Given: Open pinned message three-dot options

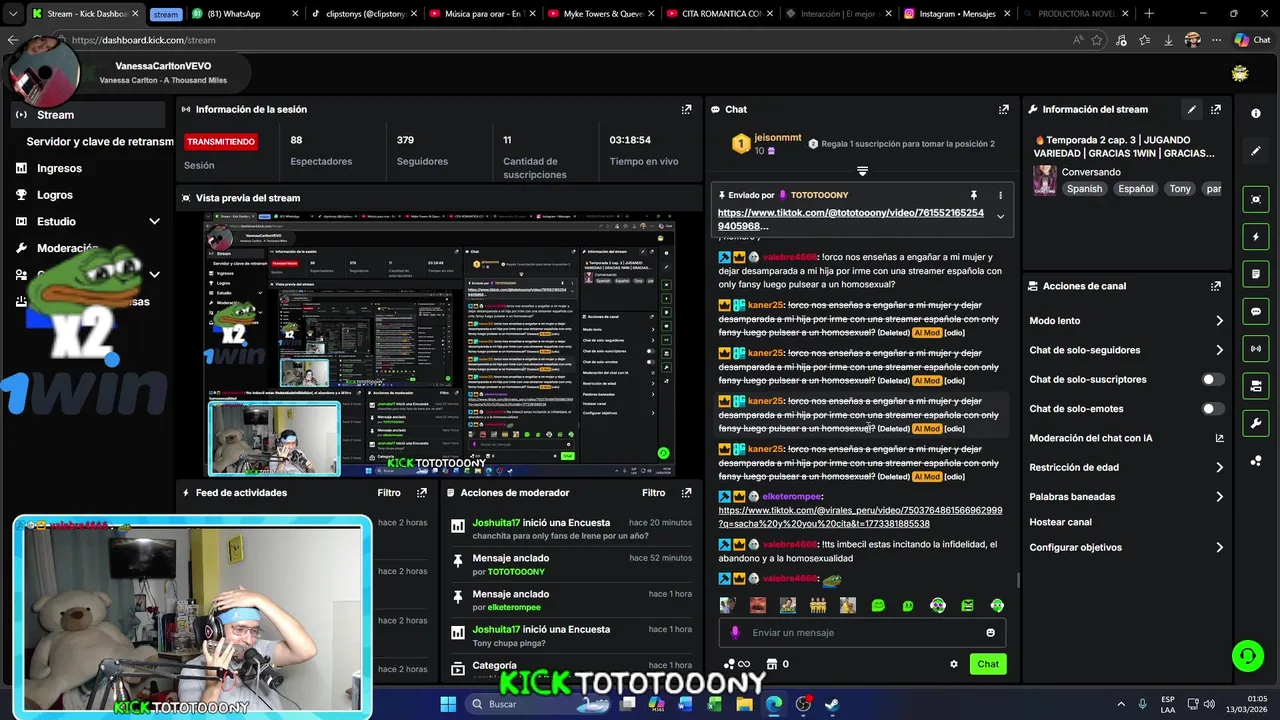Looking at the screenshot, I should pos(1000,195).
